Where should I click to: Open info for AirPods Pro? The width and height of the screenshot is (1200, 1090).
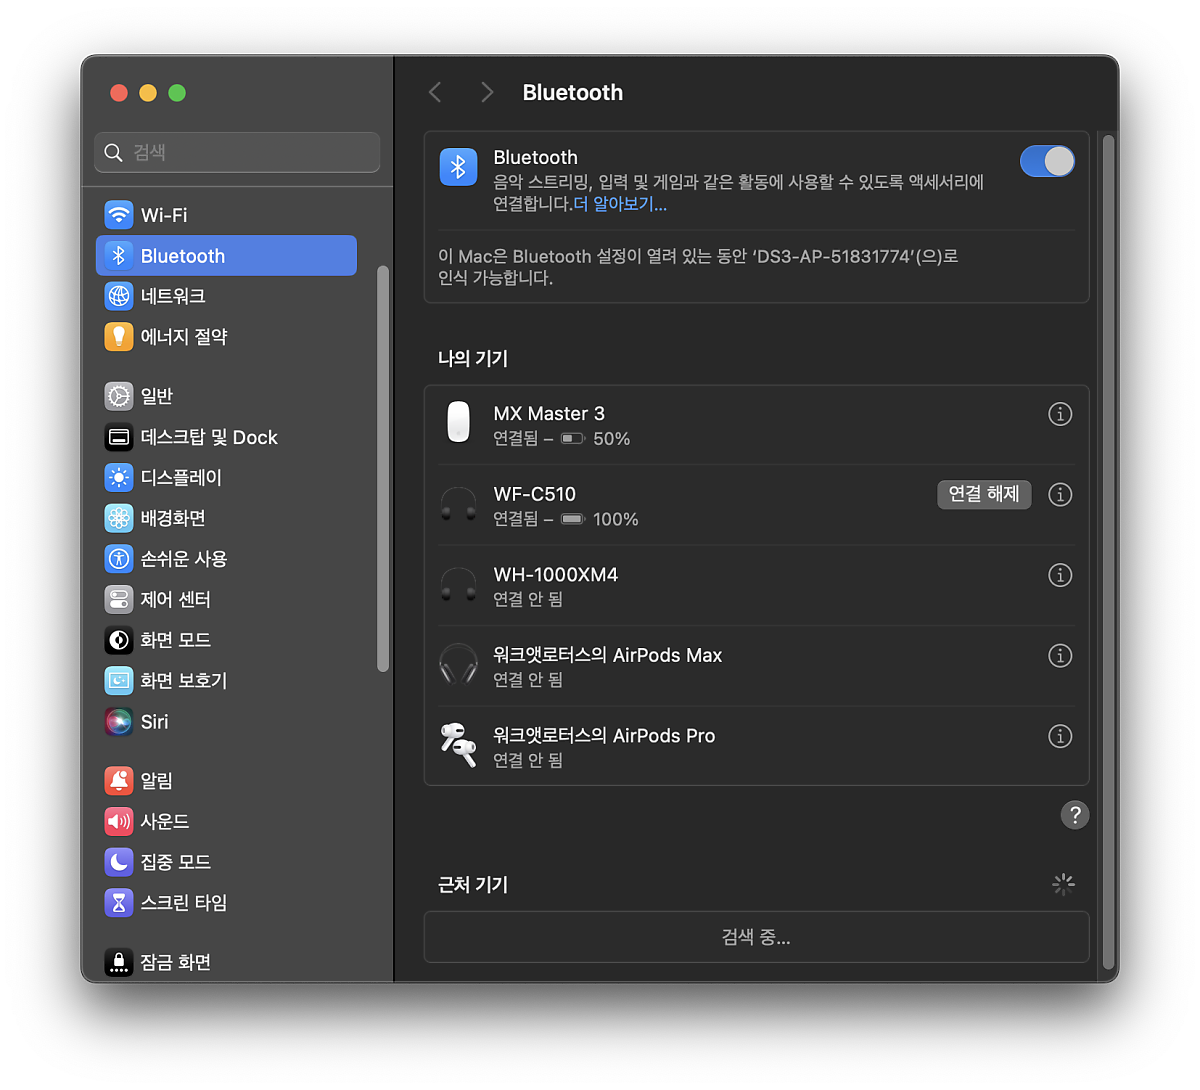[x=1060, y=736]
